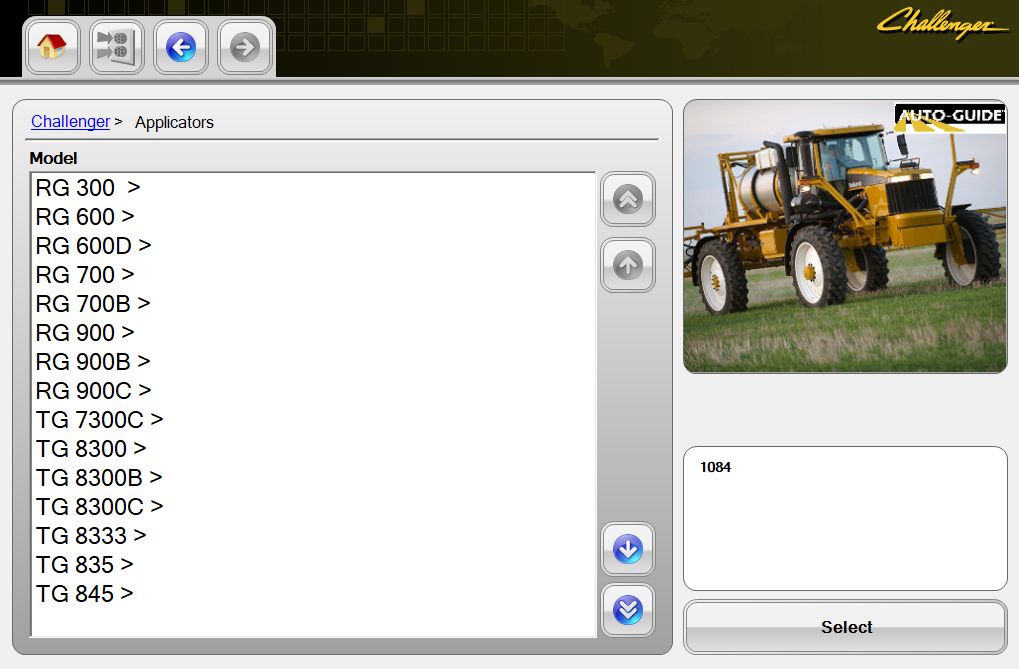Click the grayed Forward arrow icon
The width and height of the screenshot is (1019, 669).
(244, 46)
